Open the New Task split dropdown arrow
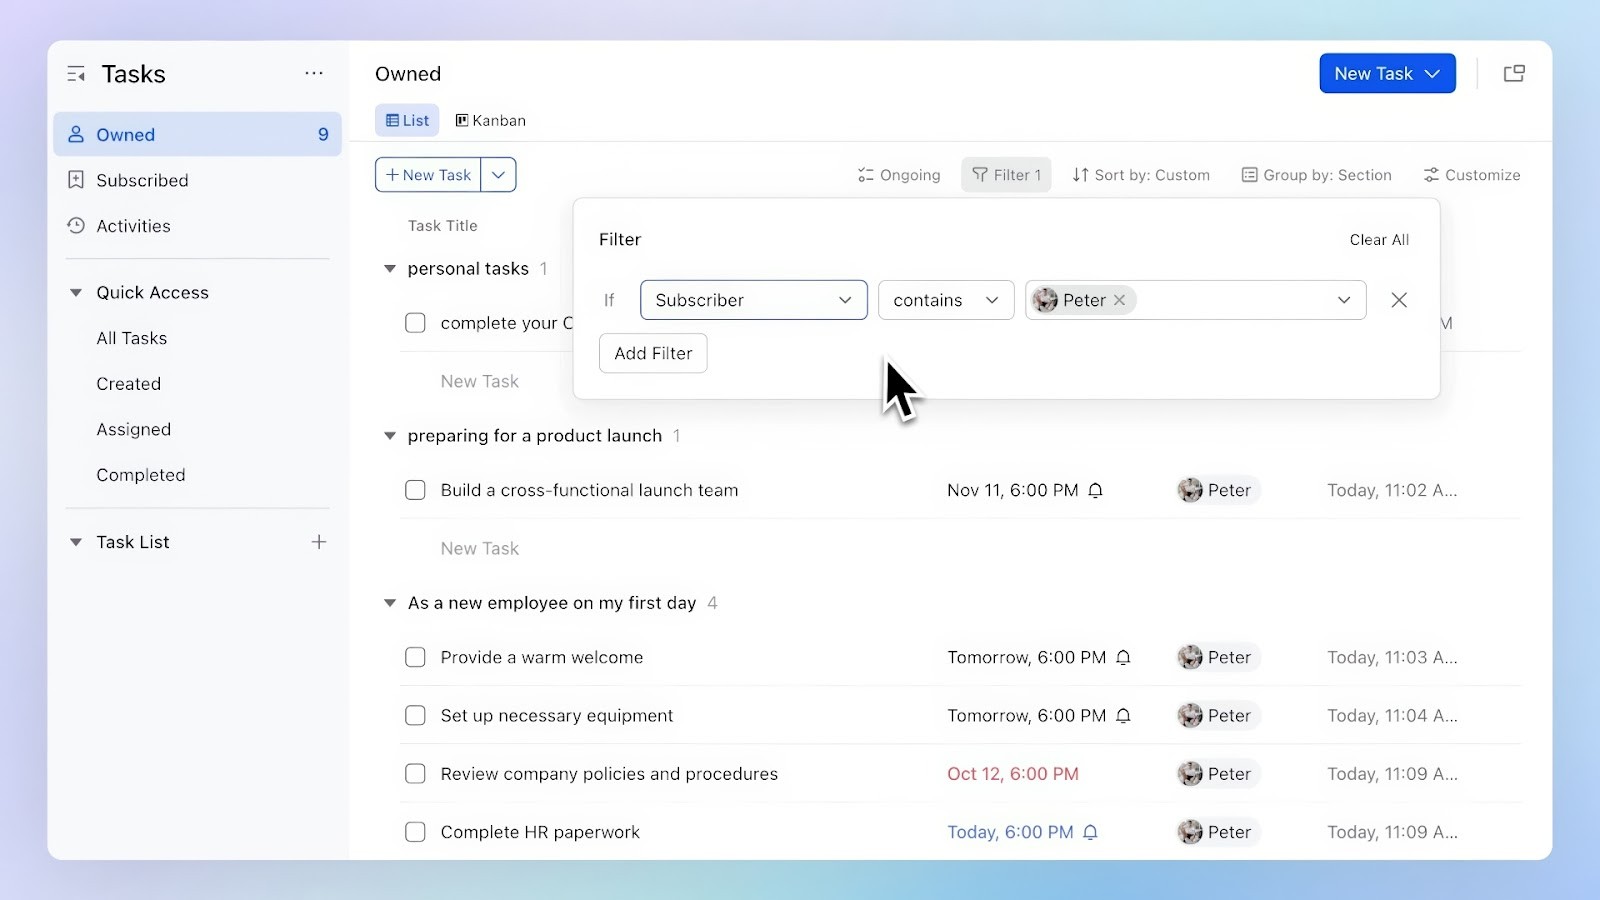This screenshot has height=900, width=1600. coord(499,174)
